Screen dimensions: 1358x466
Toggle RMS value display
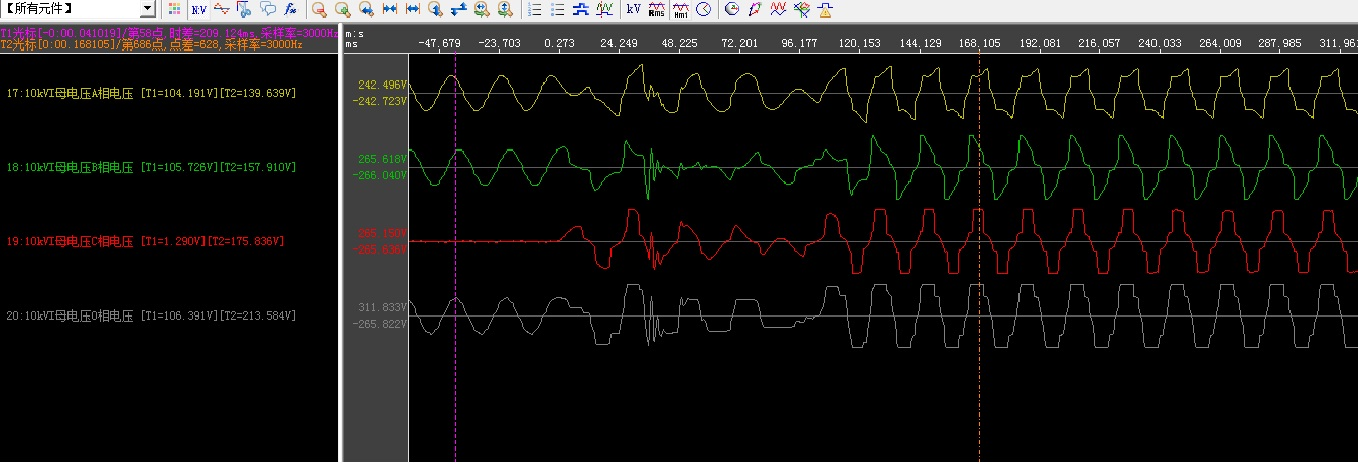tap(656, 9)
